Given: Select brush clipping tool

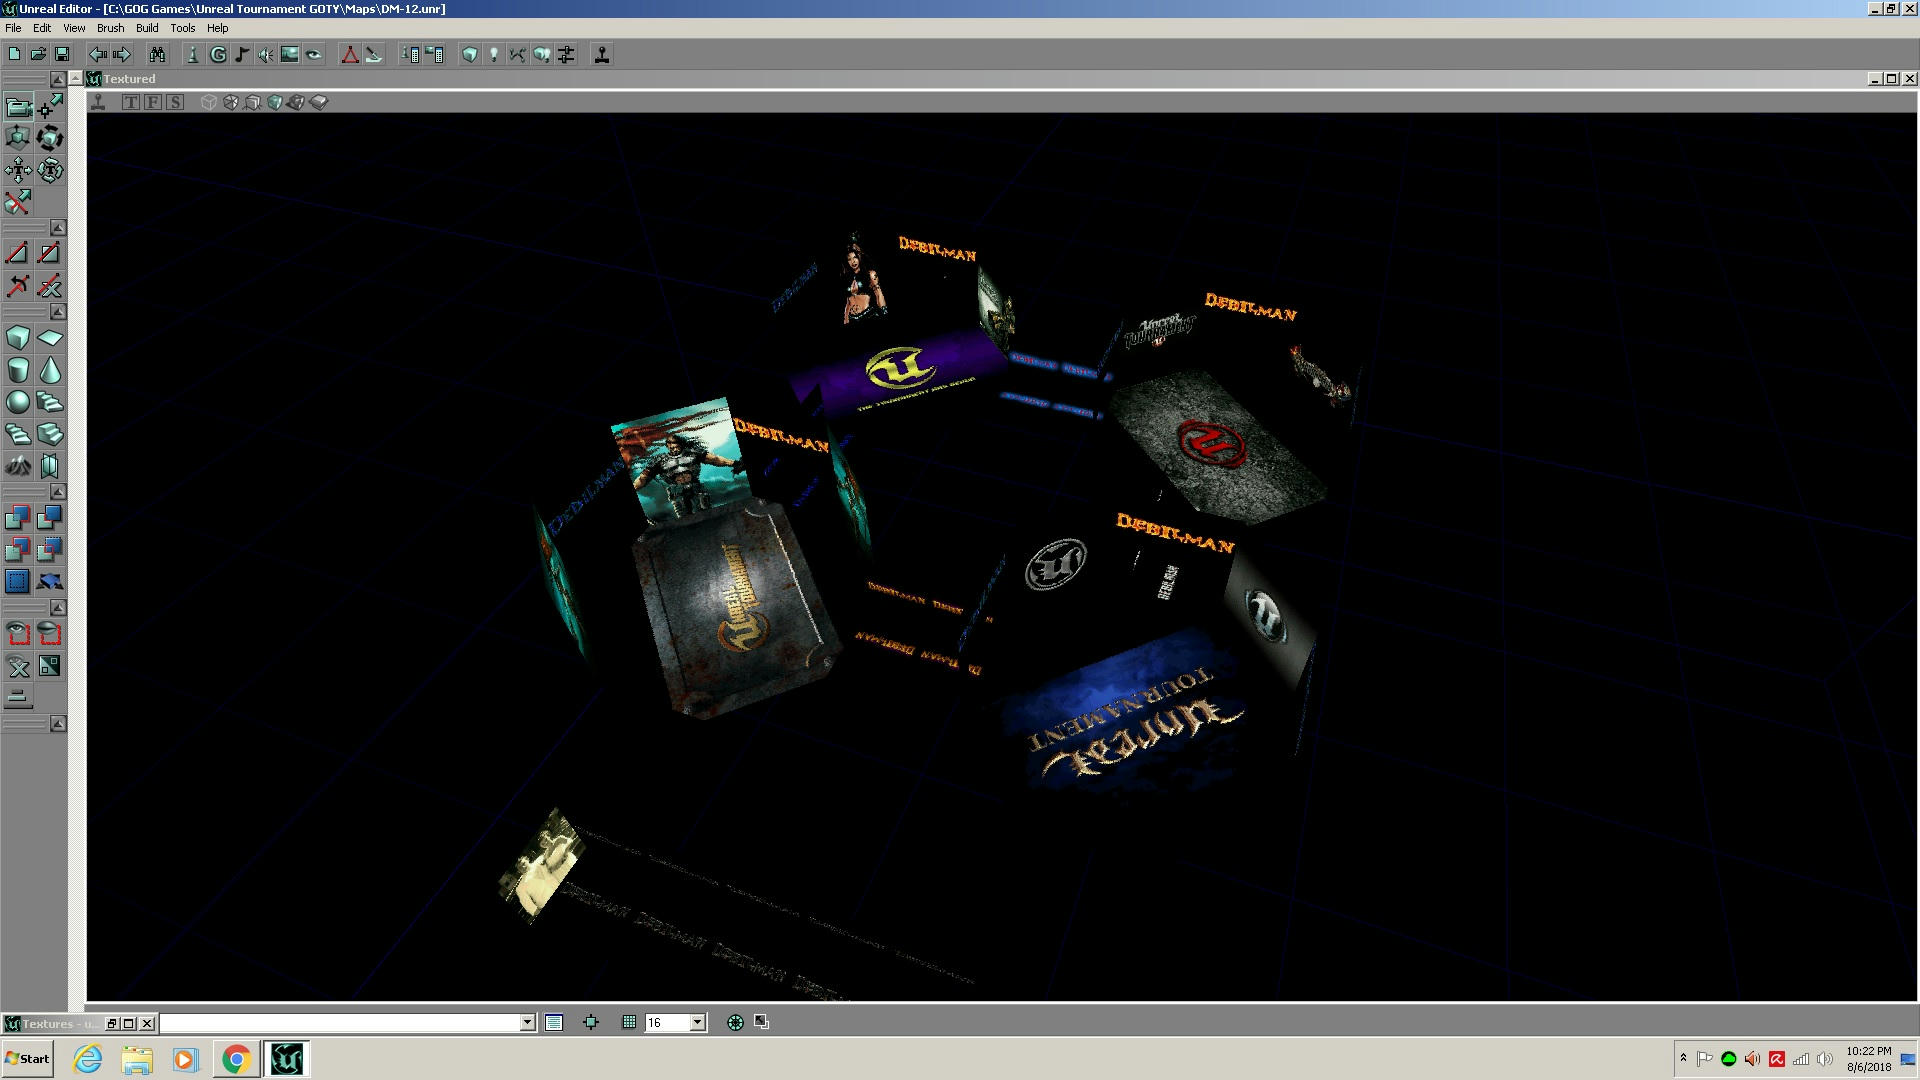Looking at the screenshot, I should [18, 202].
